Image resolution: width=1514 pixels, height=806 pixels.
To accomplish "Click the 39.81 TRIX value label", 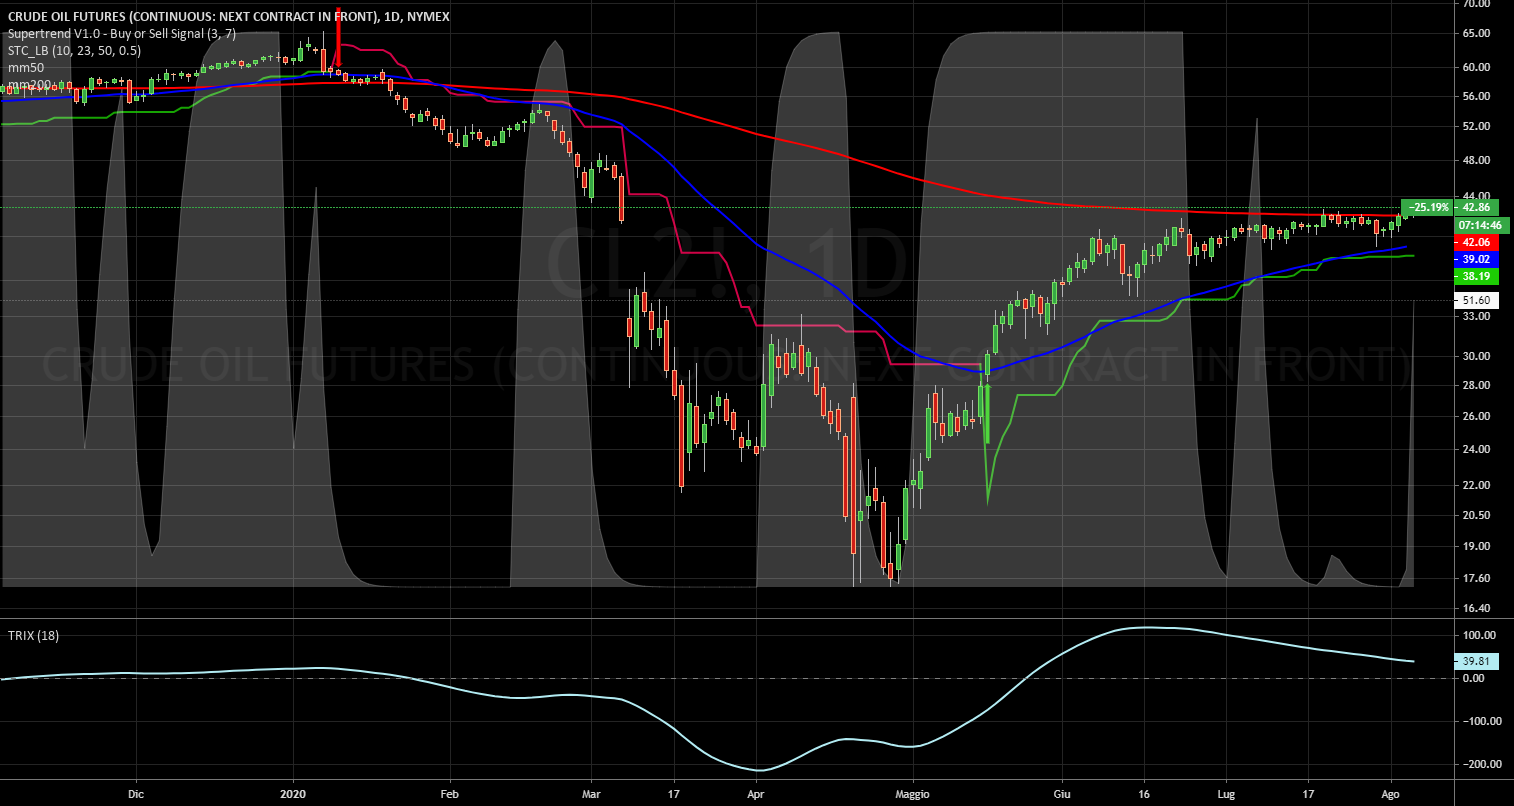I will 1477,661.
